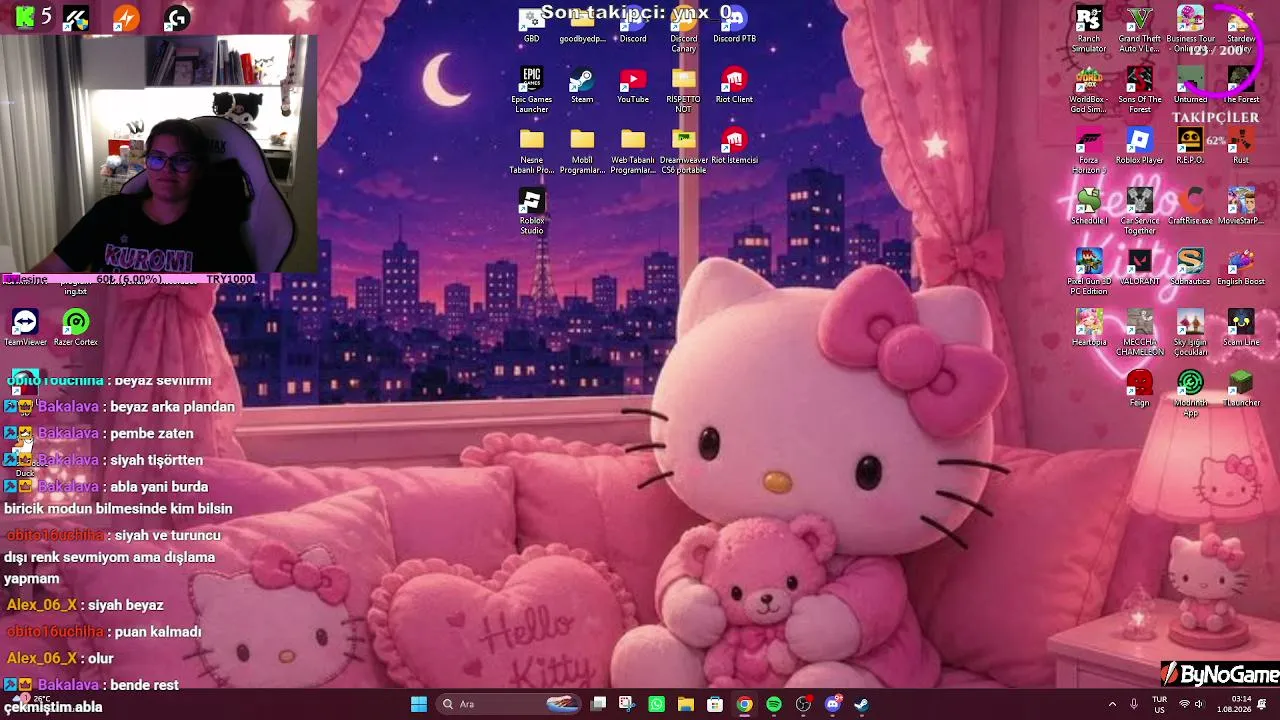Open Discord from the taskbar
Screen dimensions: 1280x720
click(x=833, y=704)
